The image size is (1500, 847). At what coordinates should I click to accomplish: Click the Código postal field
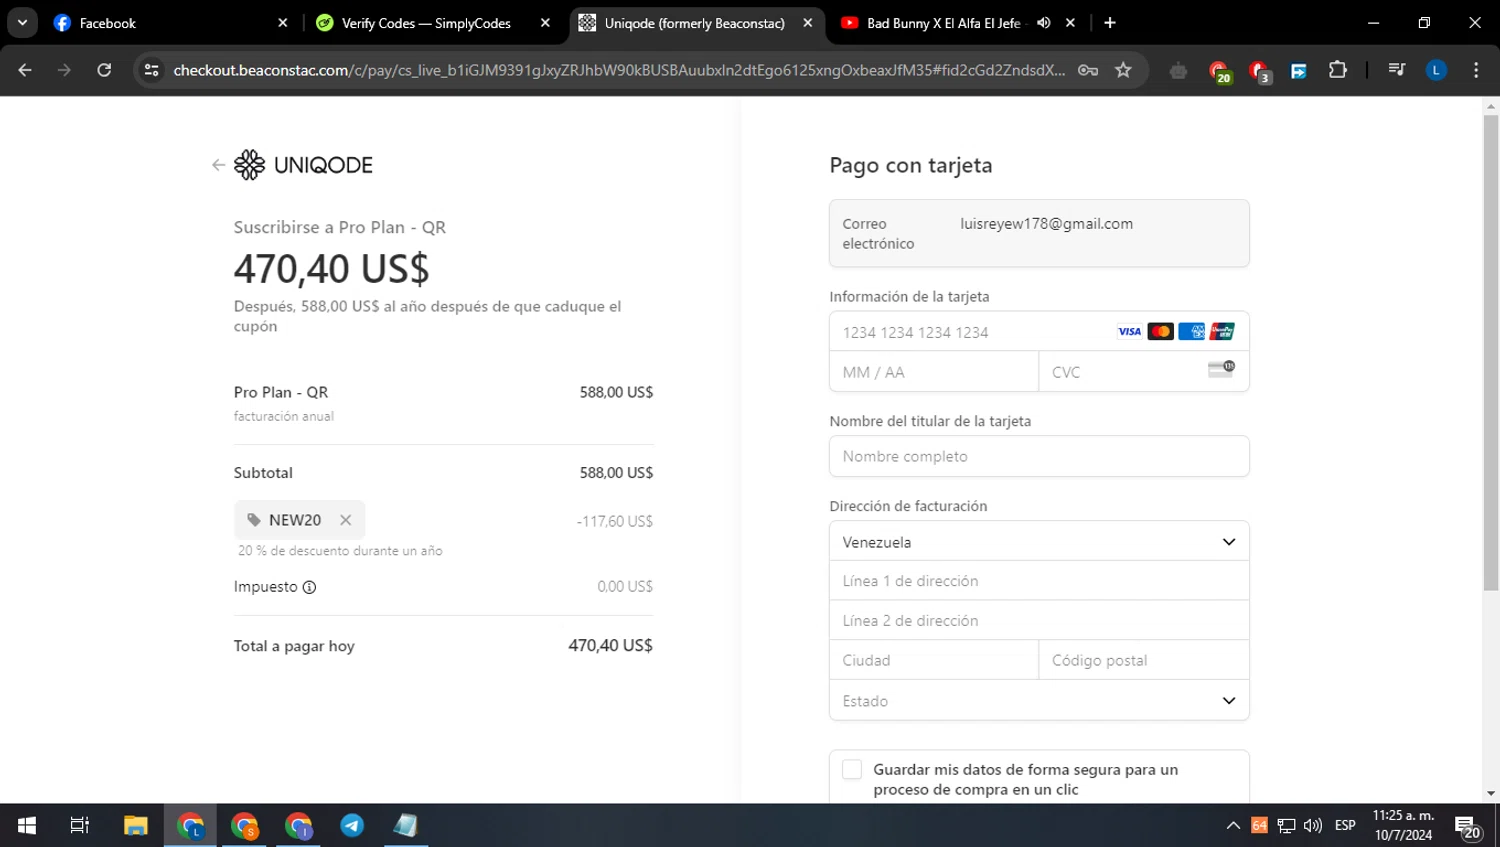tap(1144, 660)
